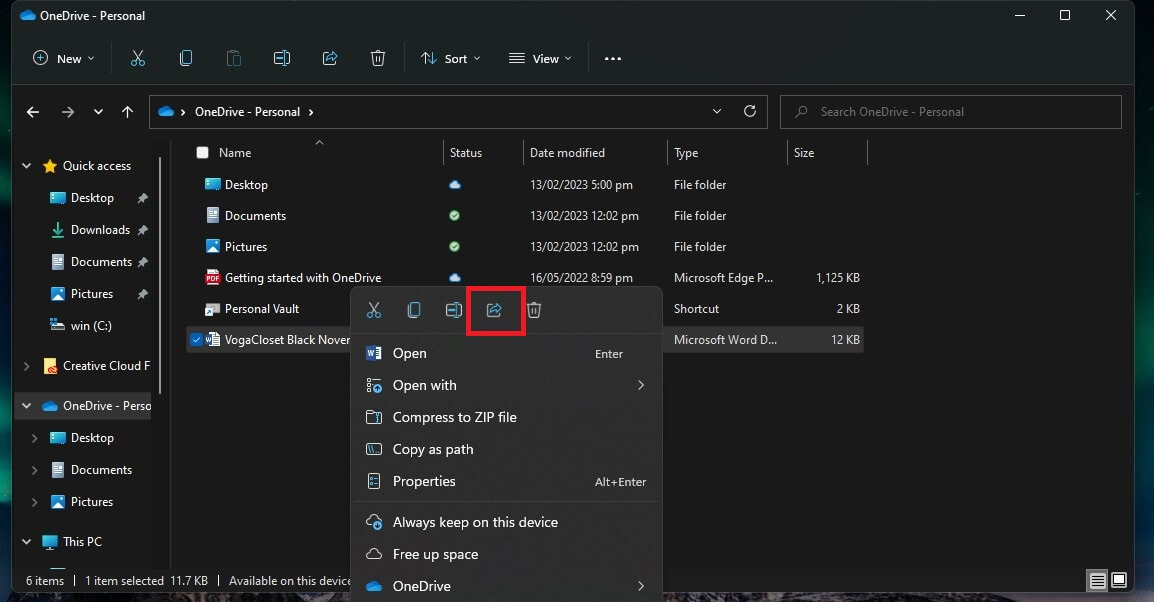Open See more ellipsis in toolbar

point(613,59)
